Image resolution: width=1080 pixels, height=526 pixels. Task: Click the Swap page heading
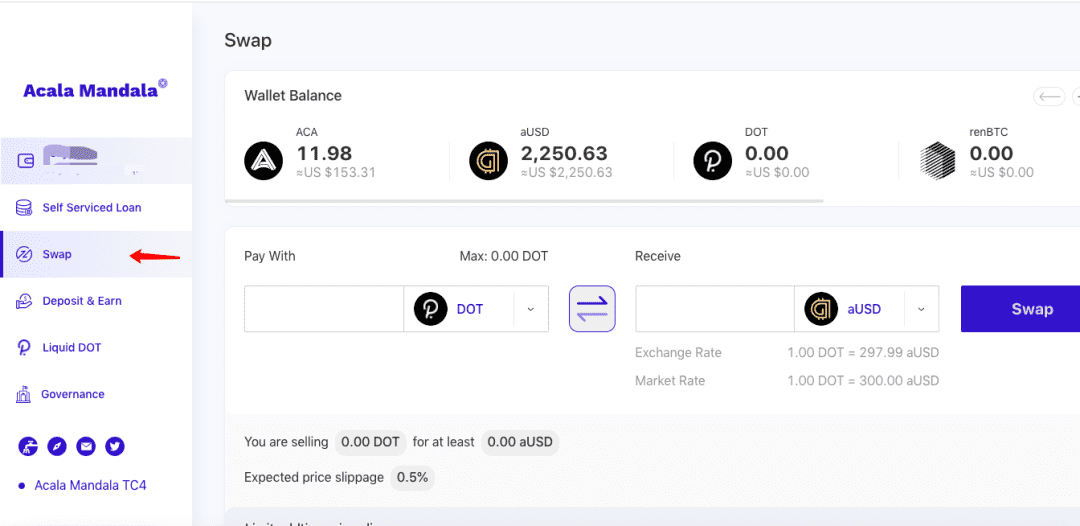click(x=248, y=41)
